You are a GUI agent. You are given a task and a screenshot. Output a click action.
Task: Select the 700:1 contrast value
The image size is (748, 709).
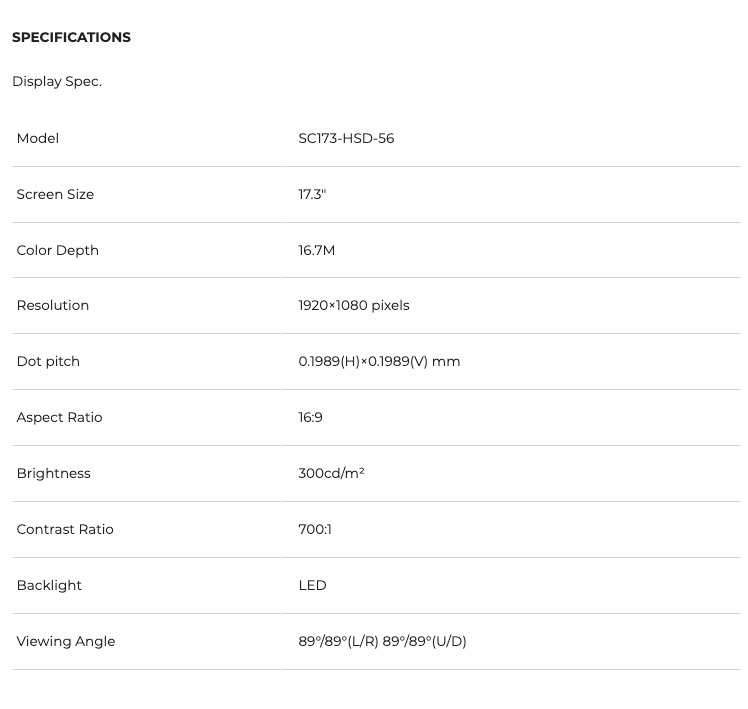315,529
